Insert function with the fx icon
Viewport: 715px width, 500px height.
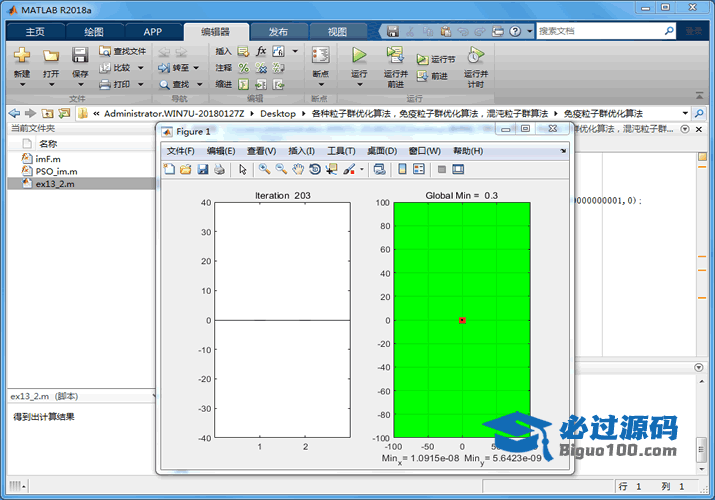pos(261,51)
